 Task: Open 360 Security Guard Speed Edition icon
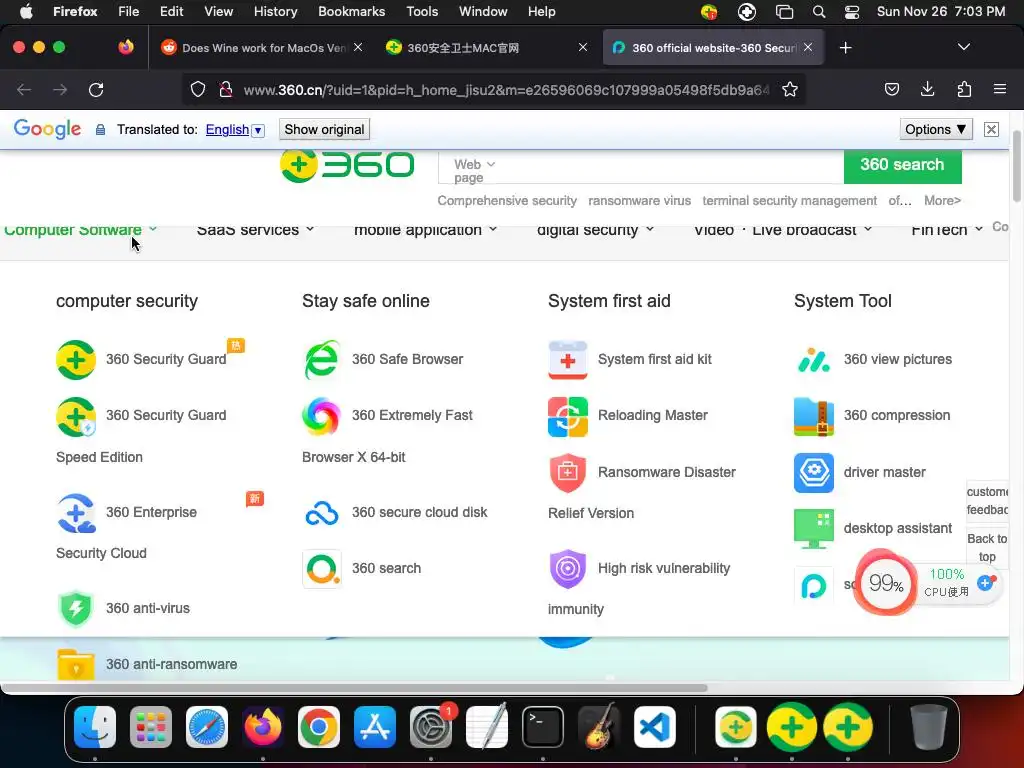(x=76, y=416)
